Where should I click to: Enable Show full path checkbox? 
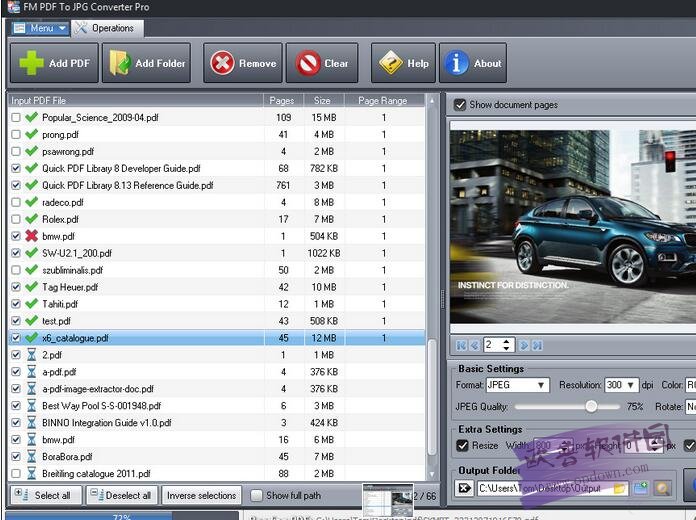(x=256, y=495)
